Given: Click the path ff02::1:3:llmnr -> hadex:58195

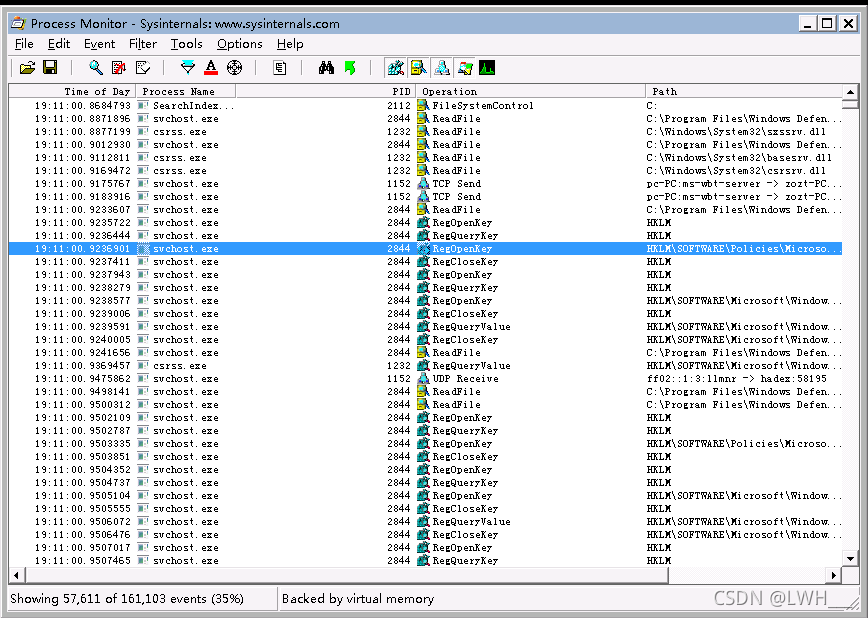Looking at the screenshot, I should (x=736, y=378).
